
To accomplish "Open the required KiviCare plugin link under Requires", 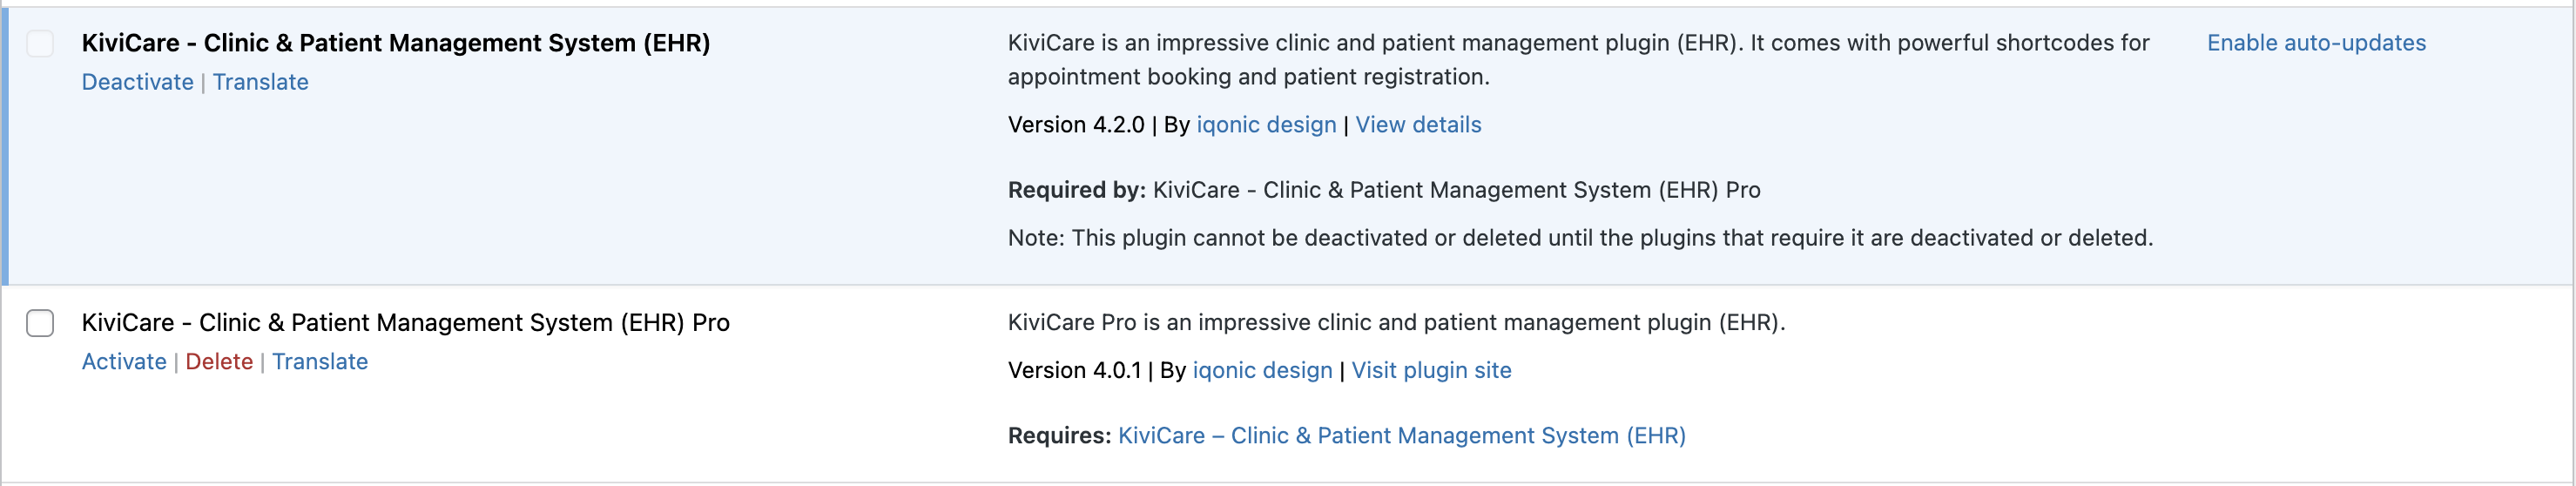I will click(x=1401, y=436).
